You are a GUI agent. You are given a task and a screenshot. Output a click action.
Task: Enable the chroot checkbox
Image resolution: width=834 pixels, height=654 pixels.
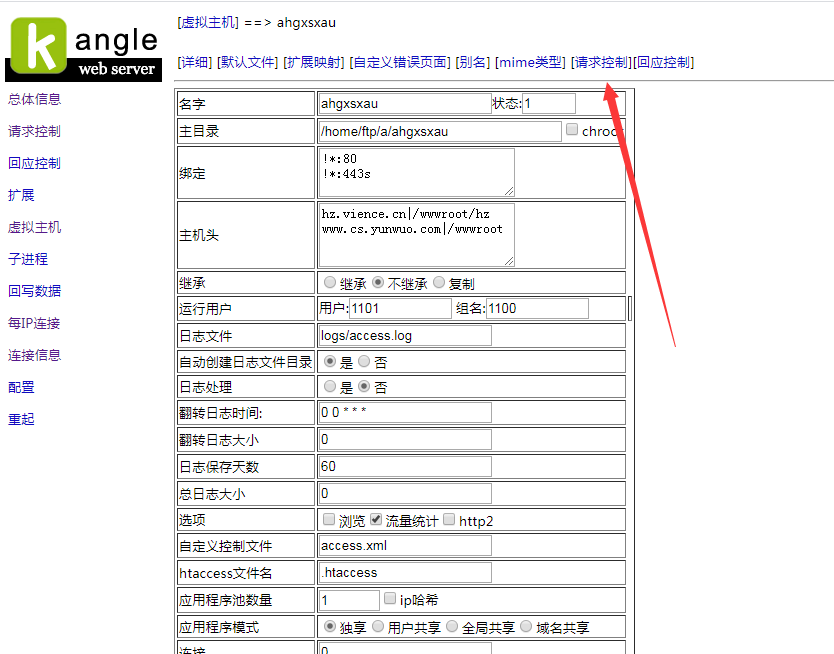572,130
